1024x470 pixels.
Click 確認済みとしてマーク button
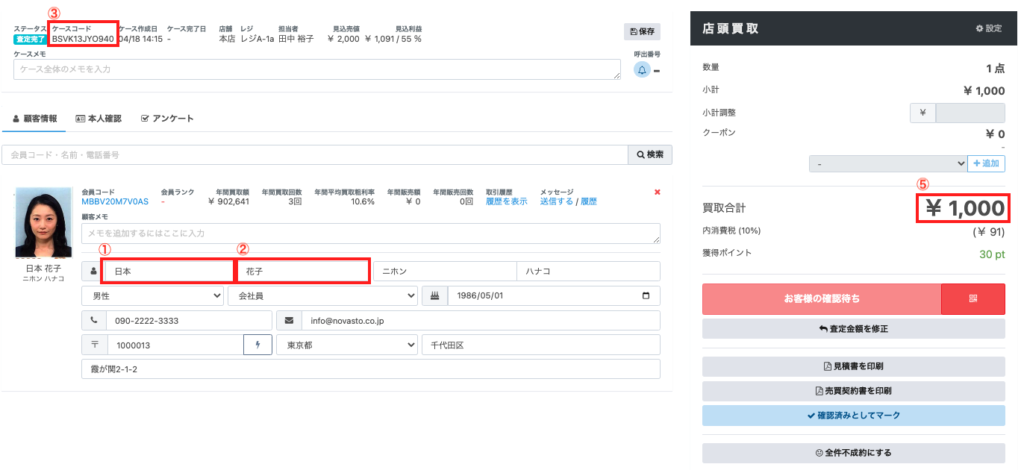pyautogui.click(x=854, y=415)
